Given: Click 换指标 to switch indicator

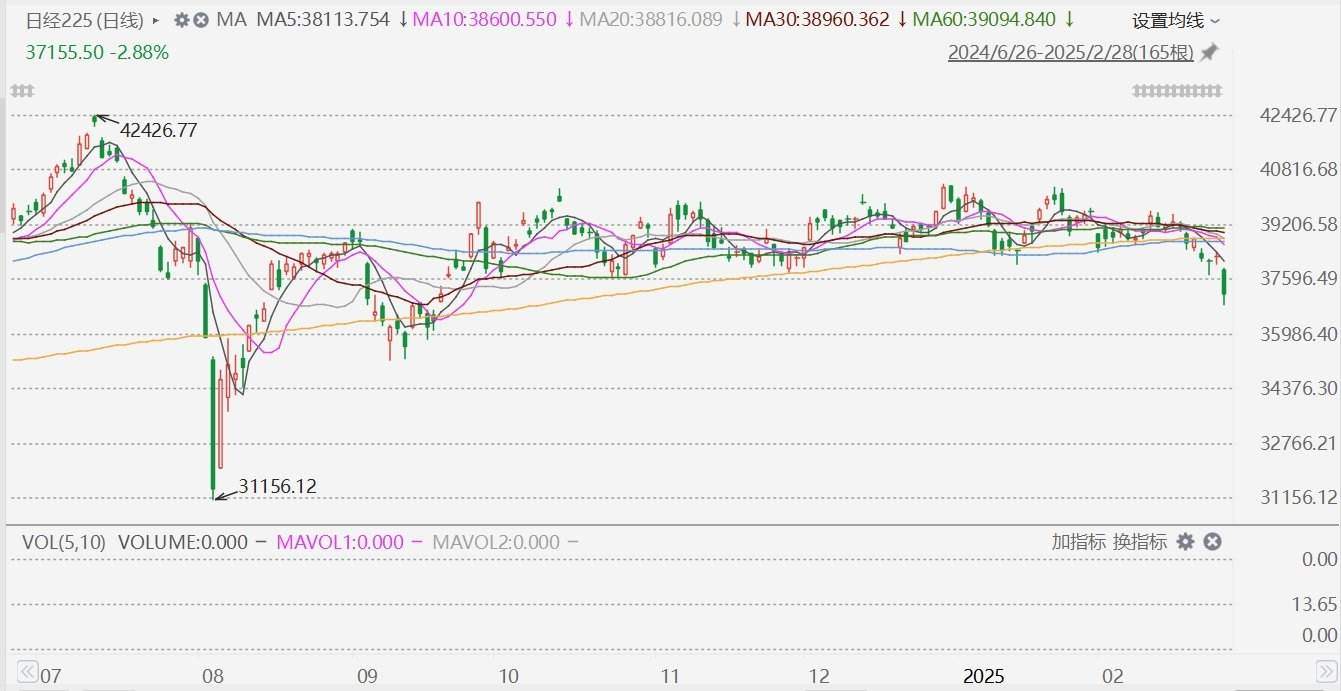Looking at the screenshot, I should pos(1139,542).
